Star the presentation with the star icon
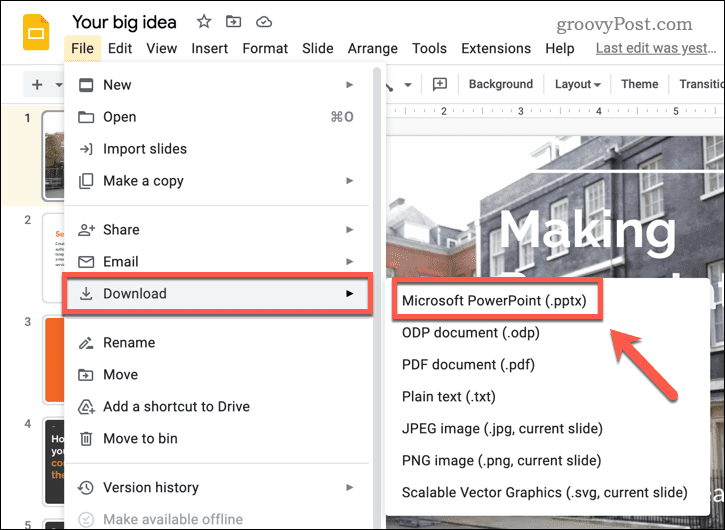The width and height of the screenshot is (725, 530). coord(204,21)
